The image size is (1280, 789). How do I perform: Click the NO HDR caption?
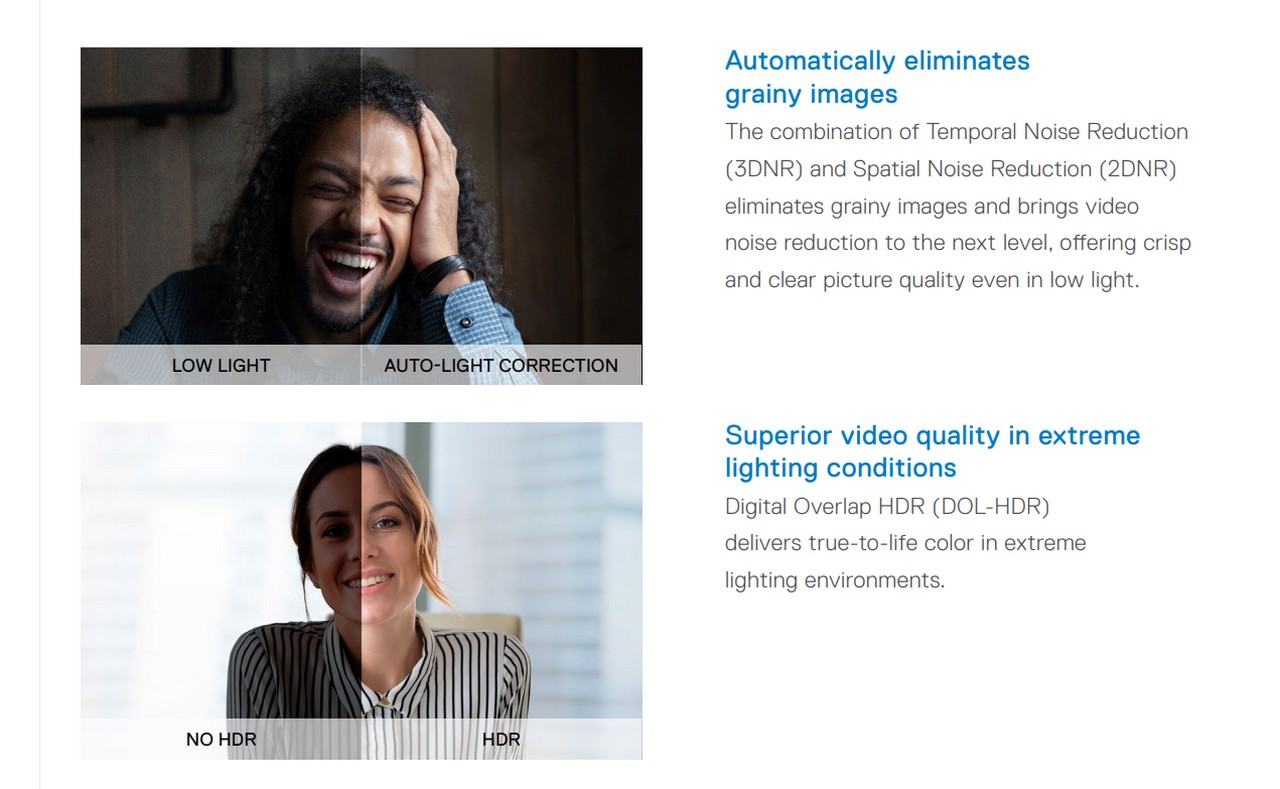point(221,740)
